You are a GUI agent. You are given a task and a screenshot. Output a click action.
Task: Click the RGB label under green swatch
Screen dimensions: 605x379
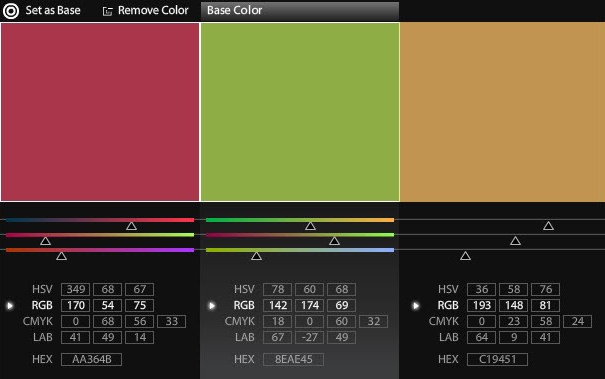click(244, 305)
